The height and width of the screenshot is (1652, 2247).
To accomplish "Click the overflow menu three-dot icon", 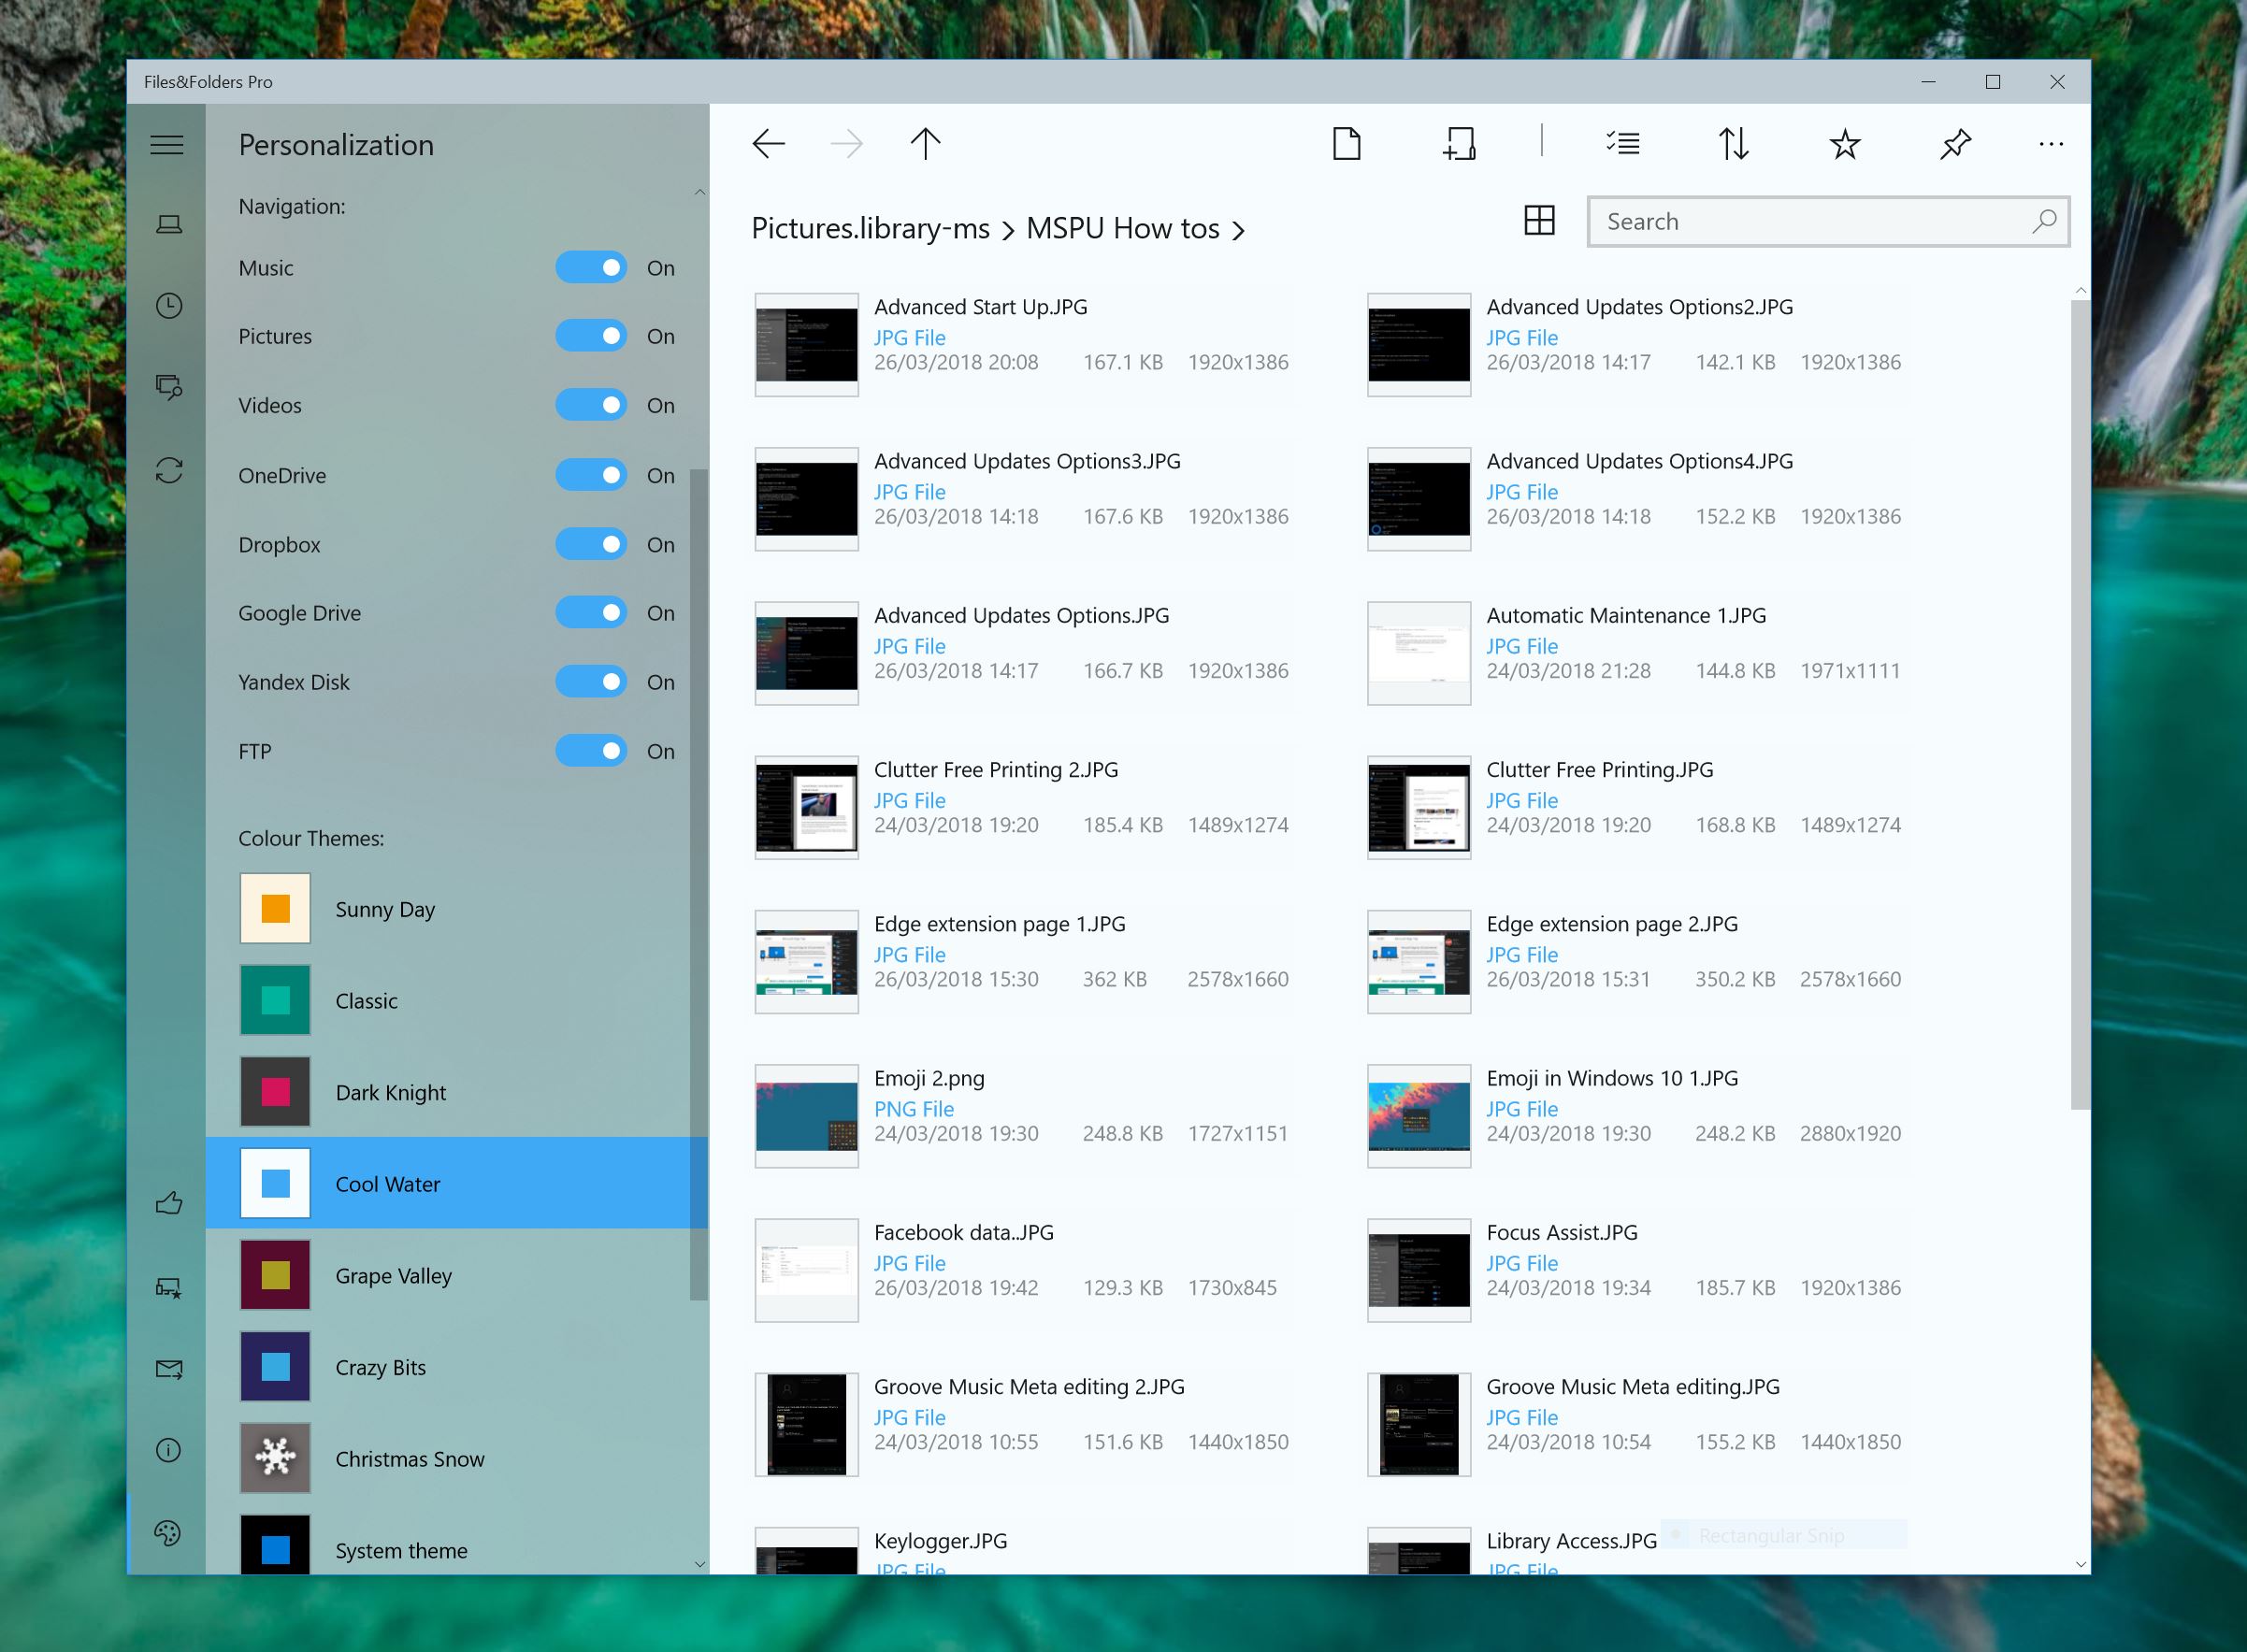I will click(2052, 143).
